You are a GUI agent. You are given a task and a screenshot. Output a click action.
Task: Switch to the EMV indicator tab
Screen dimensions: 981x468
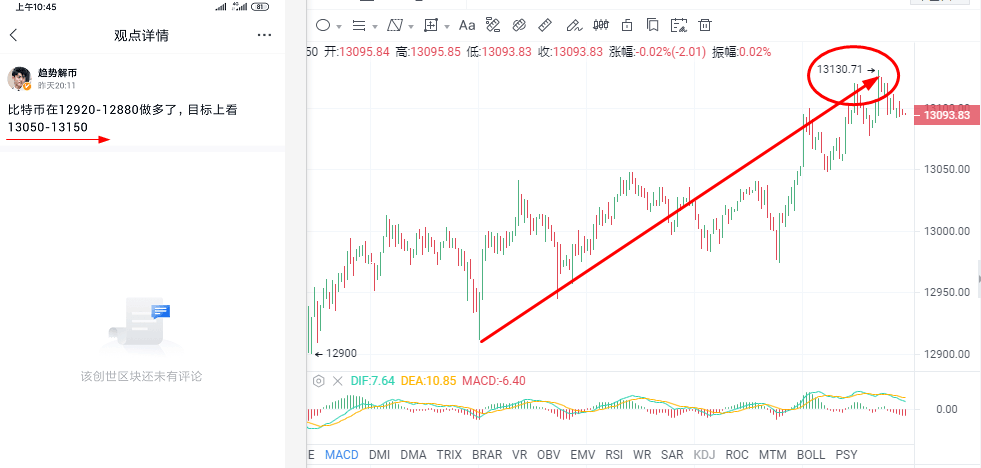[582, 455]
